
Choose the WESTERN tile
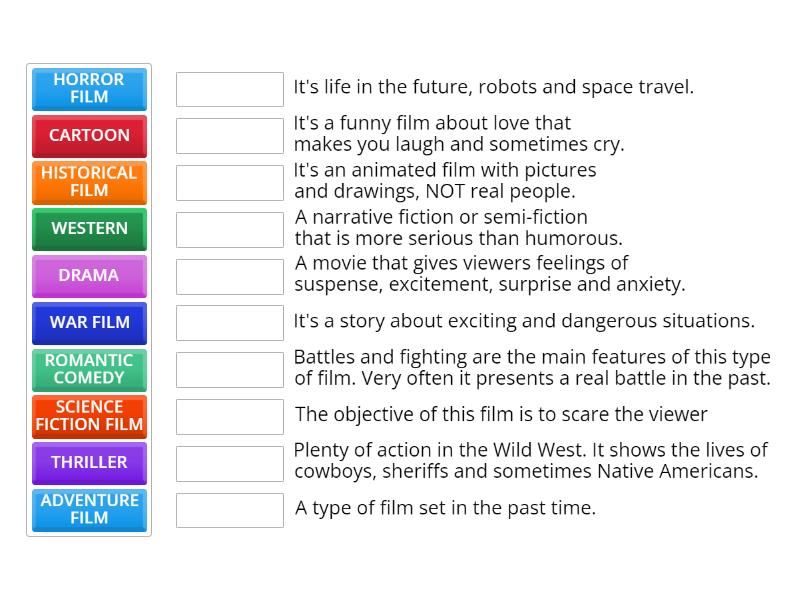pos(88,229)
